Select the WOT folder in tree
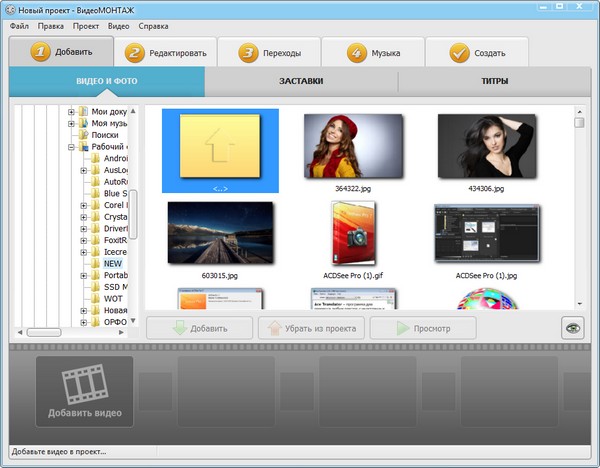This screenshot has height=468, width=600. [113, 299]
